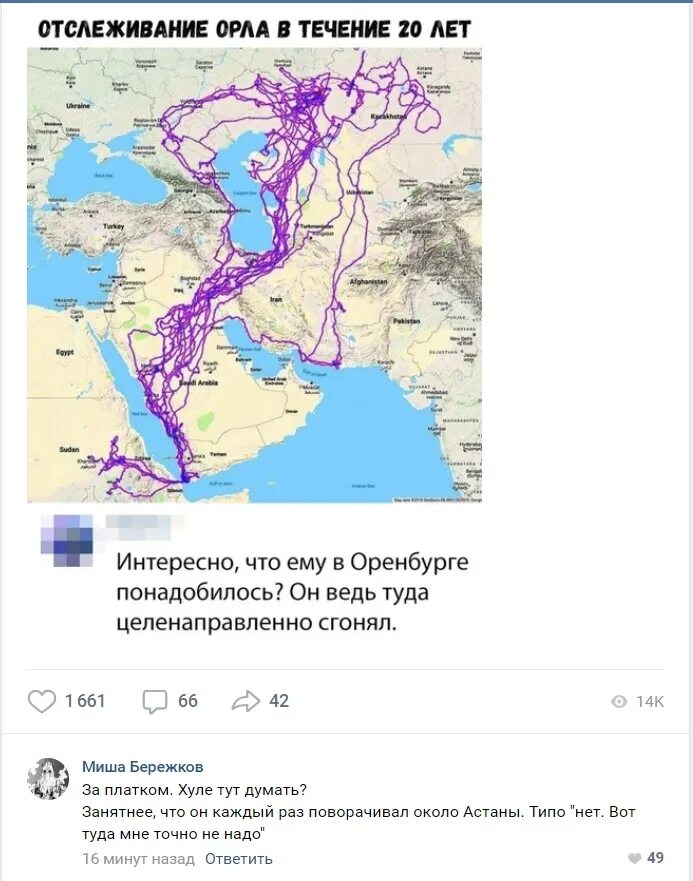
Task: Open Миша Бережков's profile name link
Action: [143, 766]
